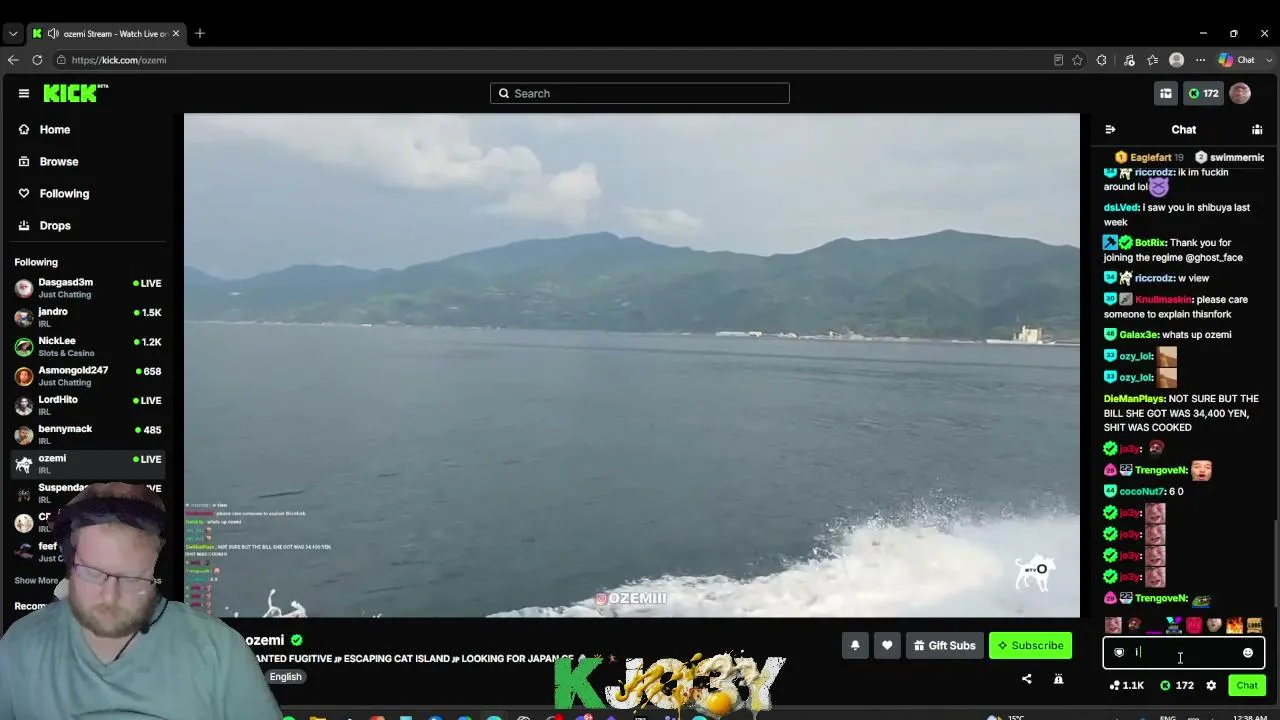This screenshot has width=1280, height=720.
Task: Open a new browser tab
Action: click(200, 33)
